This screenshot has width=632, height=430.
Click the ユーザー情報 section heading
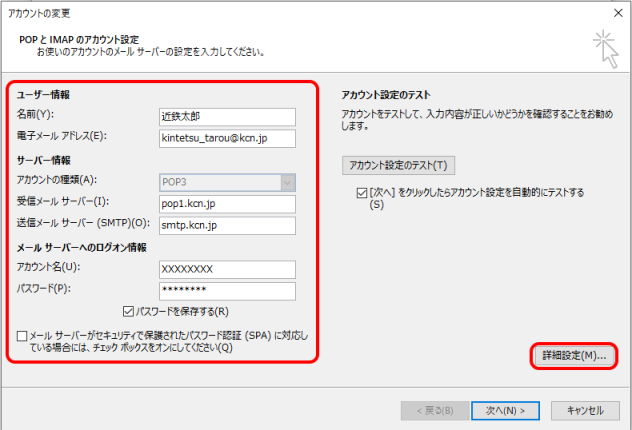pyautogui.click(x=43, y=95)
